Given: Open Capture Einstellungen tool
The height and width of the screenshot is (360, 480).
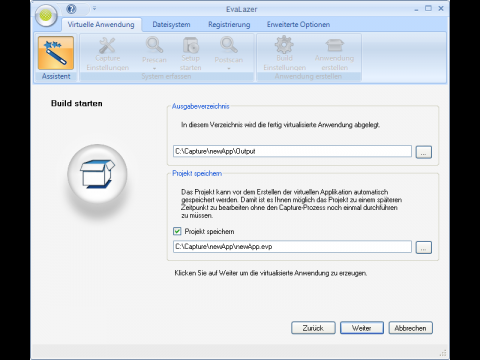Looking at the screenshot, I should [107, 54].
